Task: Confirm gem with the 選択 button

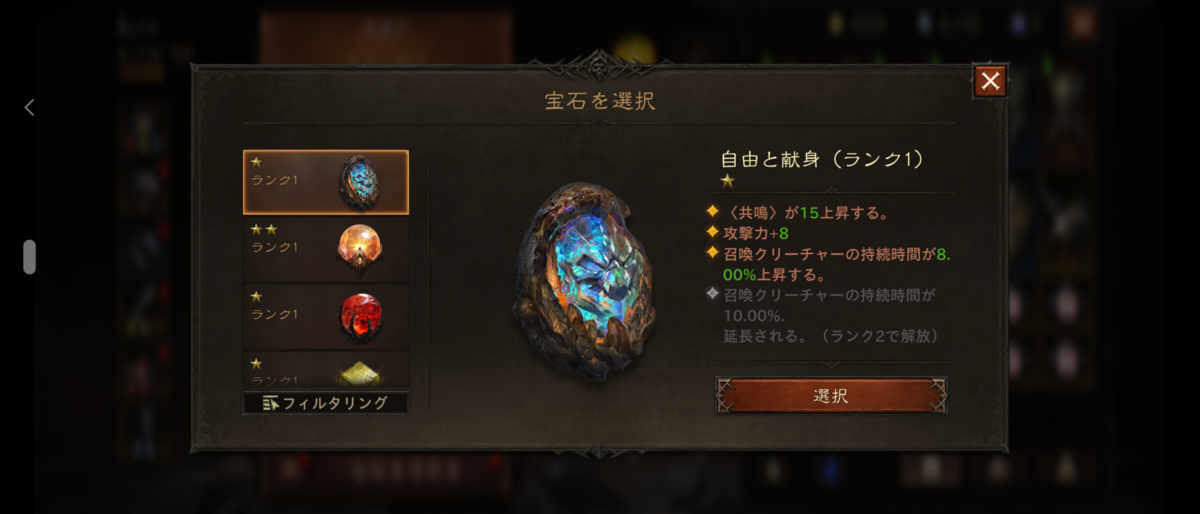Action: point(831,395)
